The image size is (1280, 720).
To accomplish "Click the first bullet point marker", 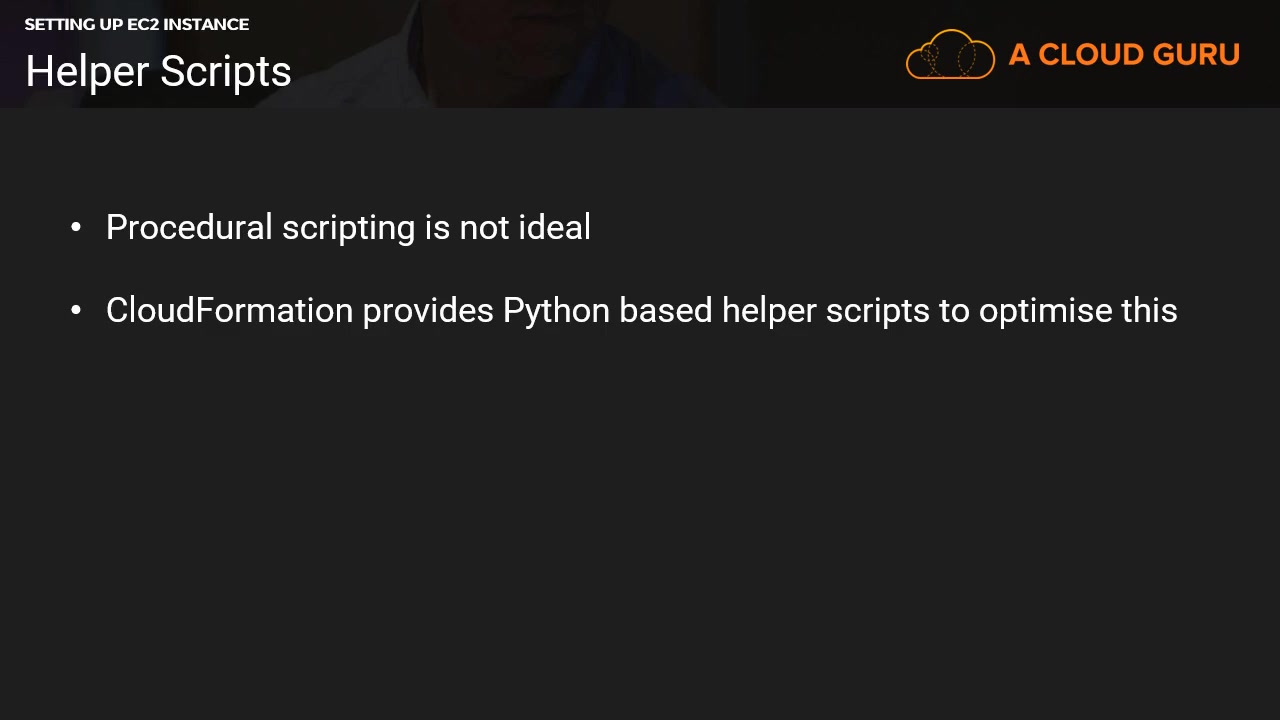I will coord(76,228).
